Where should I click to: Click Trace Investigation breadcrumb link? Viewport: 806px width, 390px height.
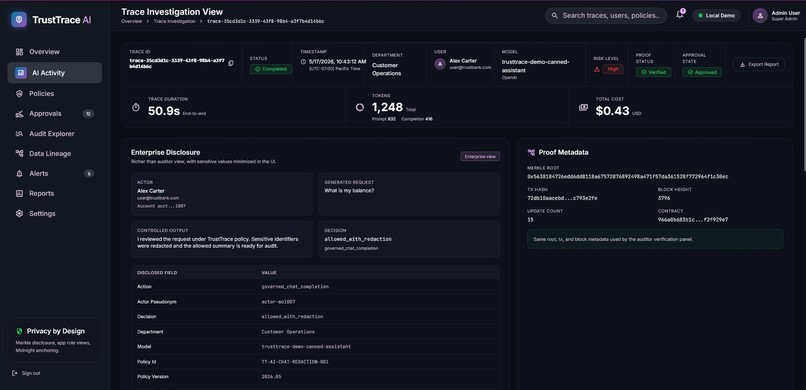(174, 22)
